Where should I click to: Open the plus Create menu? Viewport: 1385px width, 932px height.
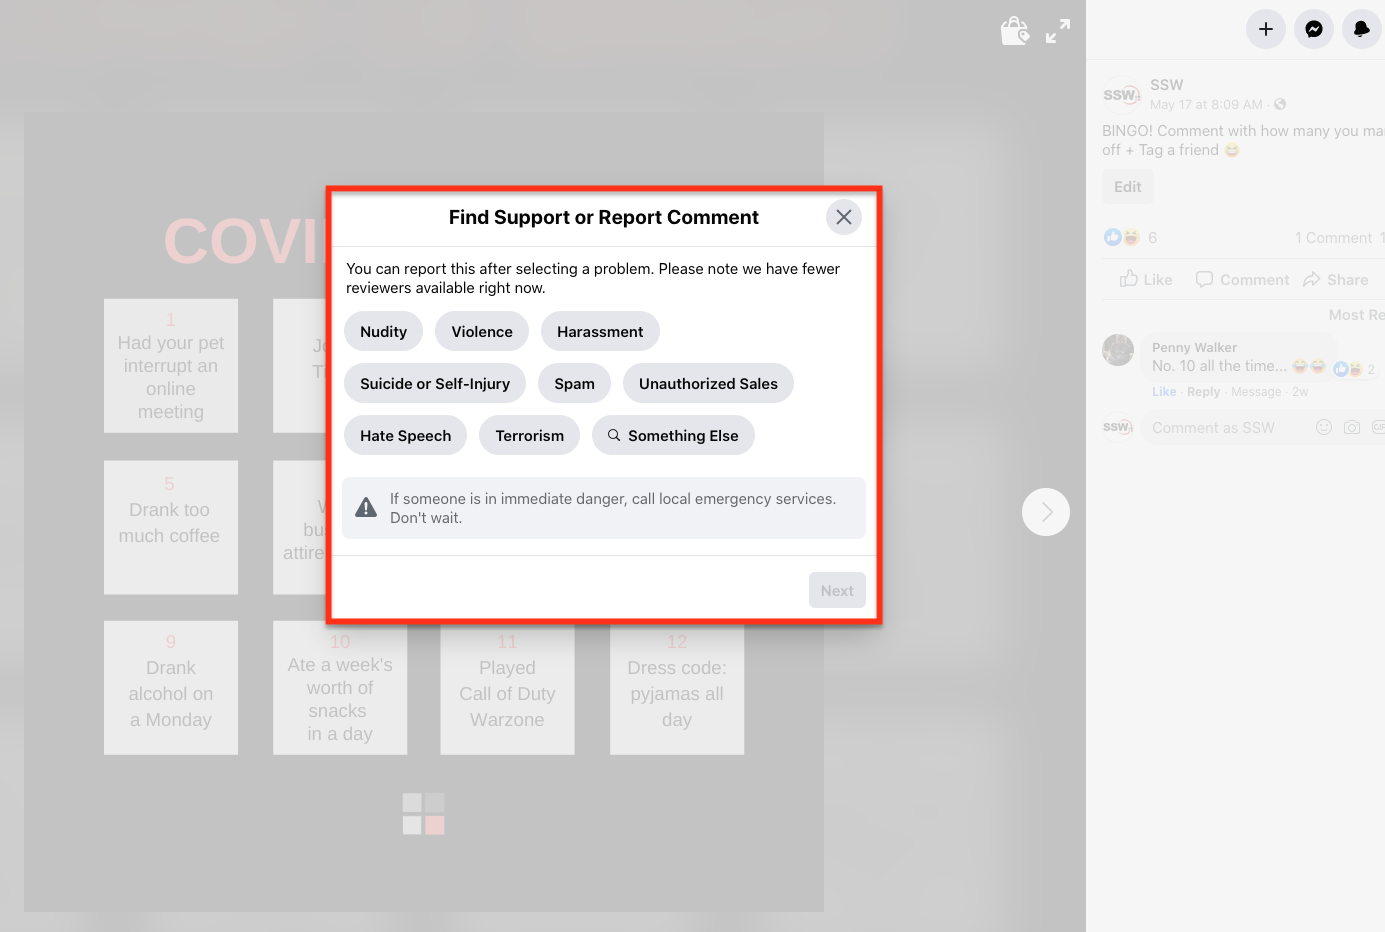pos(1265,29)
